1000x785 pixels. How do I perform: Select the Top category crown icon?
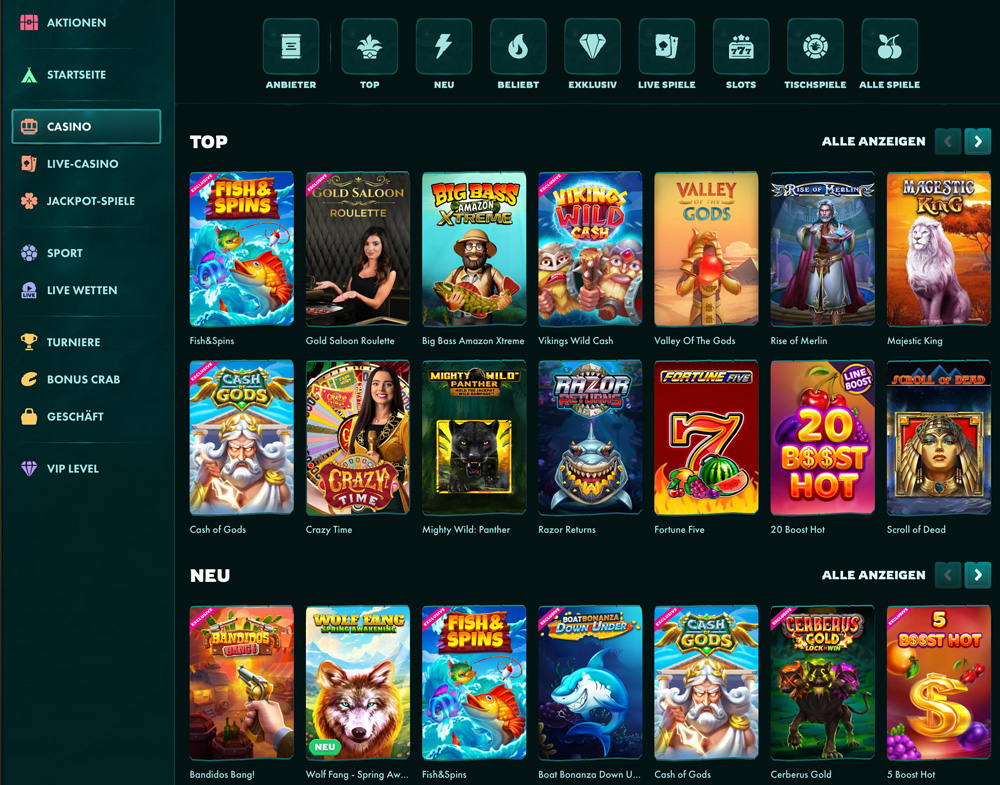point(369,47)
